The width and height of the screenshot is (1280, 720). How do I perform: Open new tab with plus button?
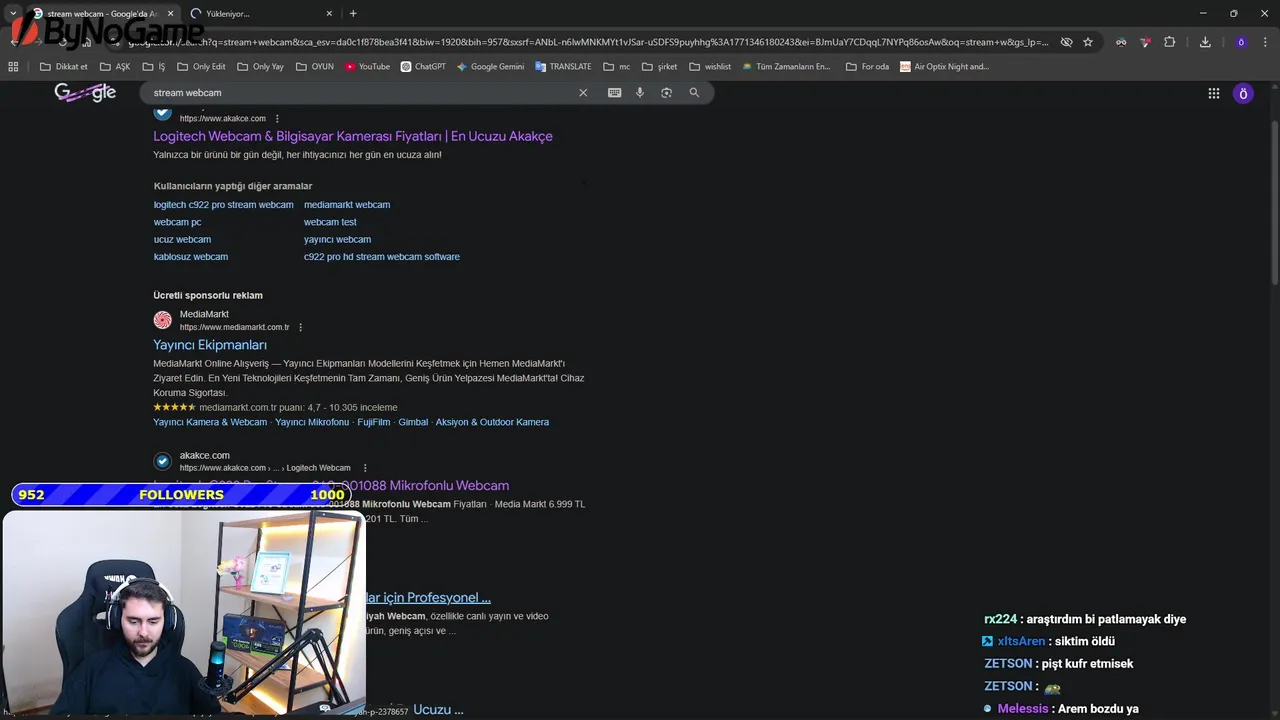tap(353, 14)
